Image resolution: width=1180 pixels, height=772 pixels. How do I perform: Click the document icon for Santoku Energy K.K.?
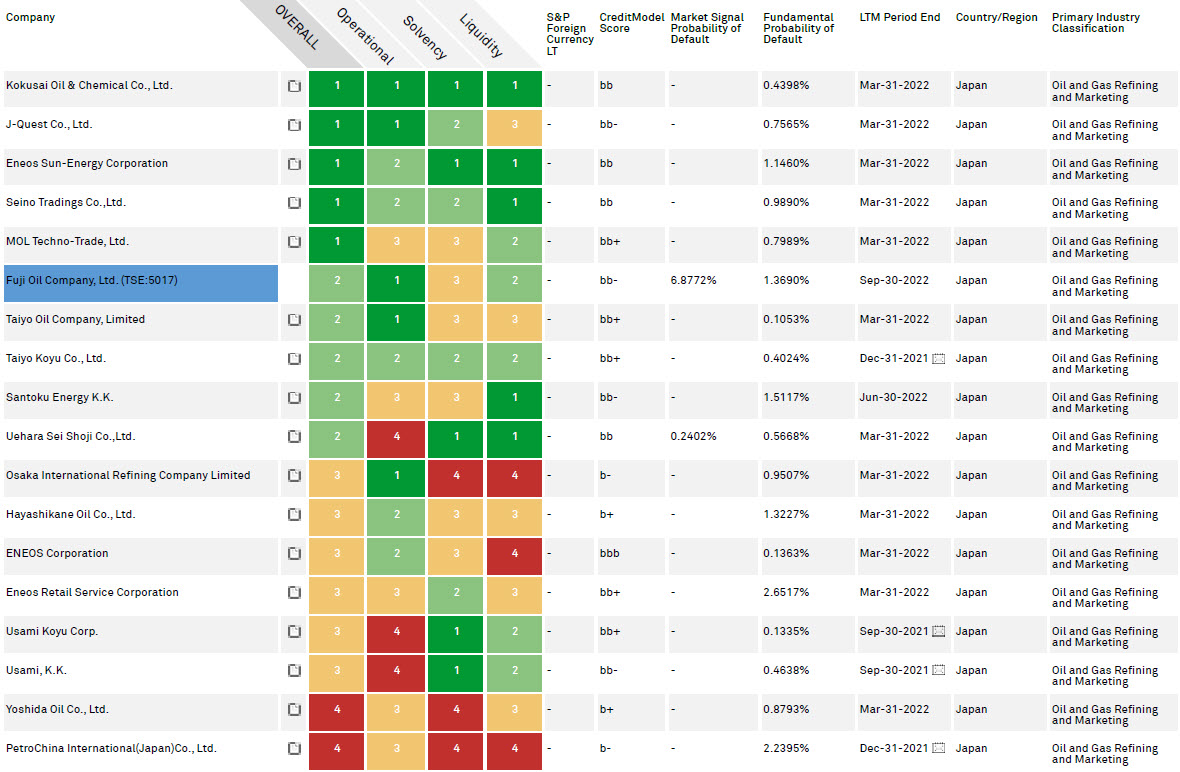point(294,398)
